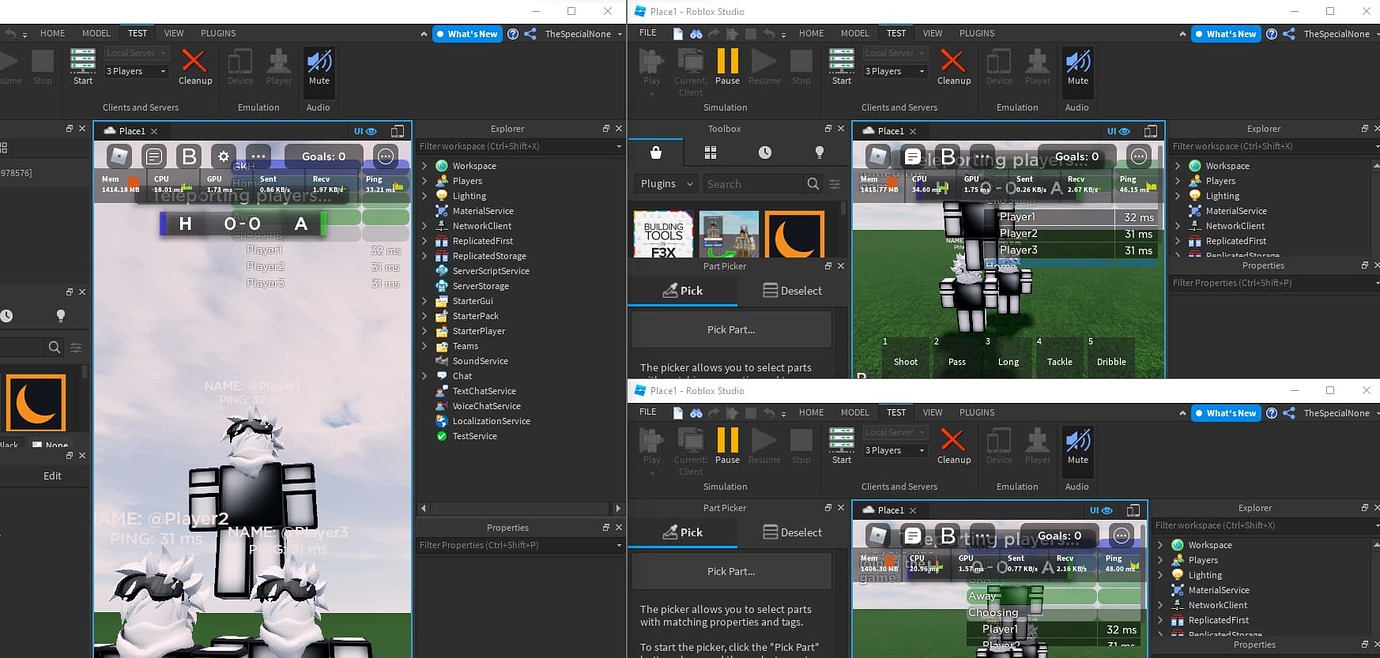Select SoundService in left window Explorer
This screenshot has width=1380, height=658.
(479, 361)
